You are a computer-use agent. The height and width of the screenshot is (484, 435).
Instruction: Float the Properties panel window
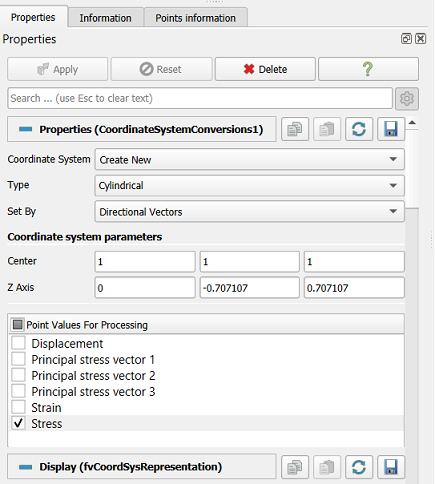coord(406,39)
